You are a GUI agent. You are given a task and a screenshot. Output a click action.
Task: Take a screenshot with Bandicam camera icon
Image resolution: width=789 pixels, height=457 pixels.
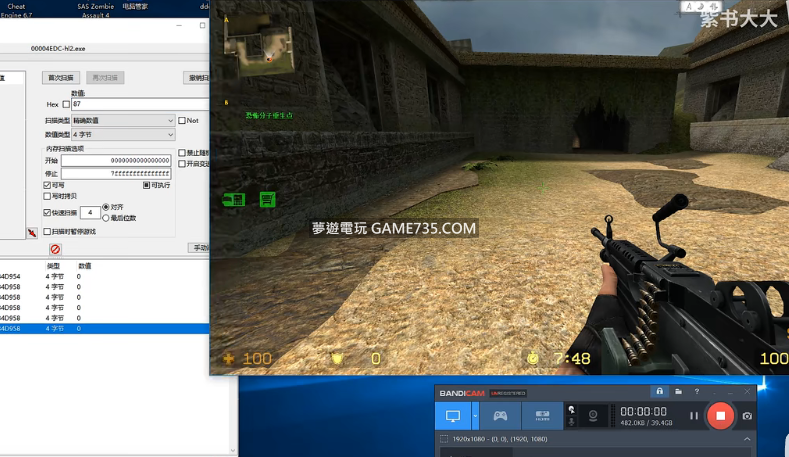[747, 416]
